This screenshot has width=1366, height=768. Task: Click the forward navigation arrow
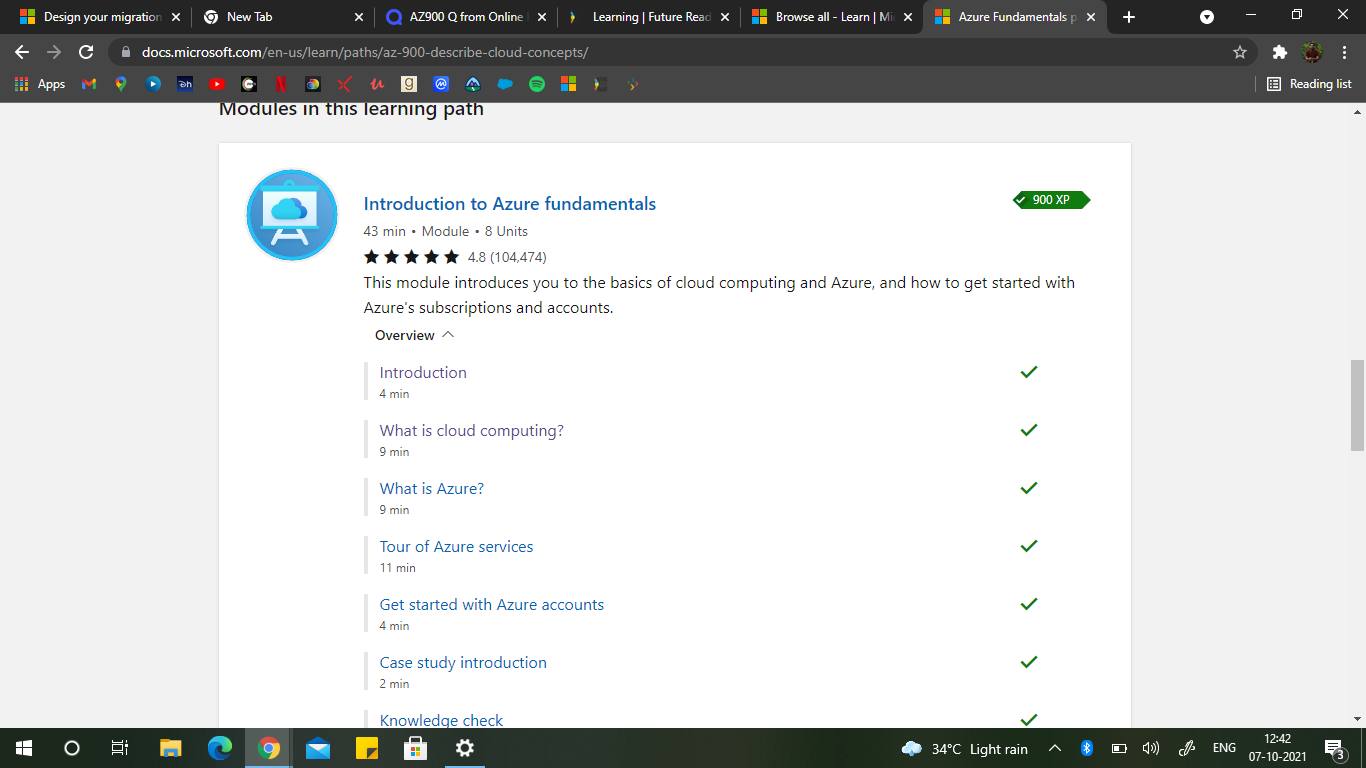(x=54, y=52)
